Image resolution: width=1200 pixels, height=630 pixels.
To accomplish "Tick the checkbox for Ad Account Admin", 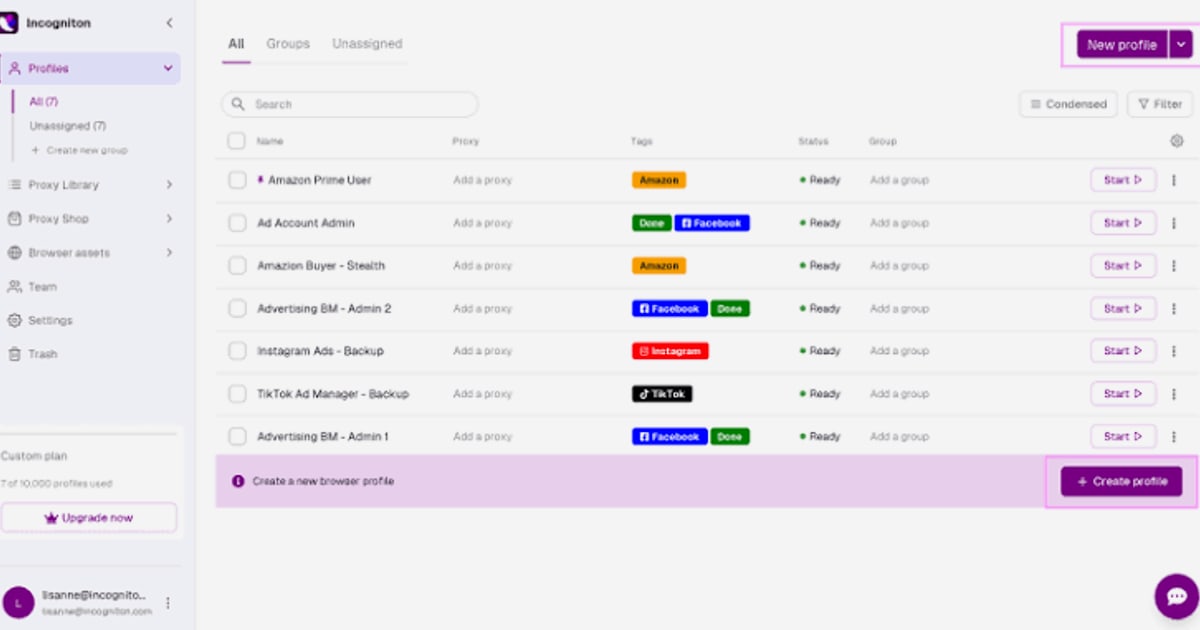I will [237, 223].
